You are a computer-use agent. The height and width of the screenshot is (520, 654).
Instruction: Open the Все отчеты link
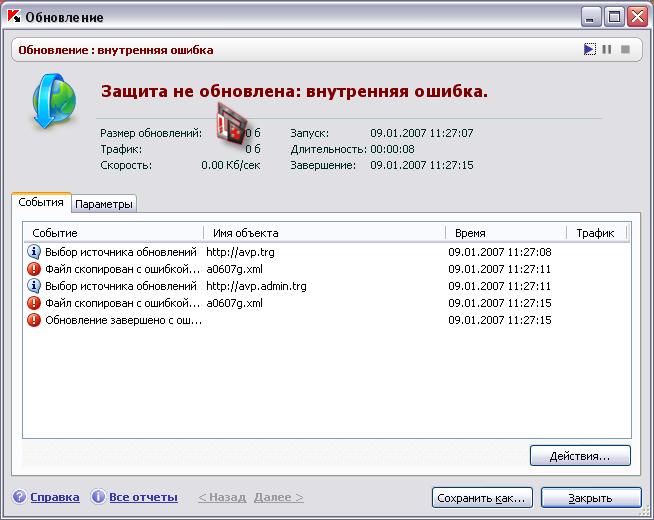[x=143, y=497]
